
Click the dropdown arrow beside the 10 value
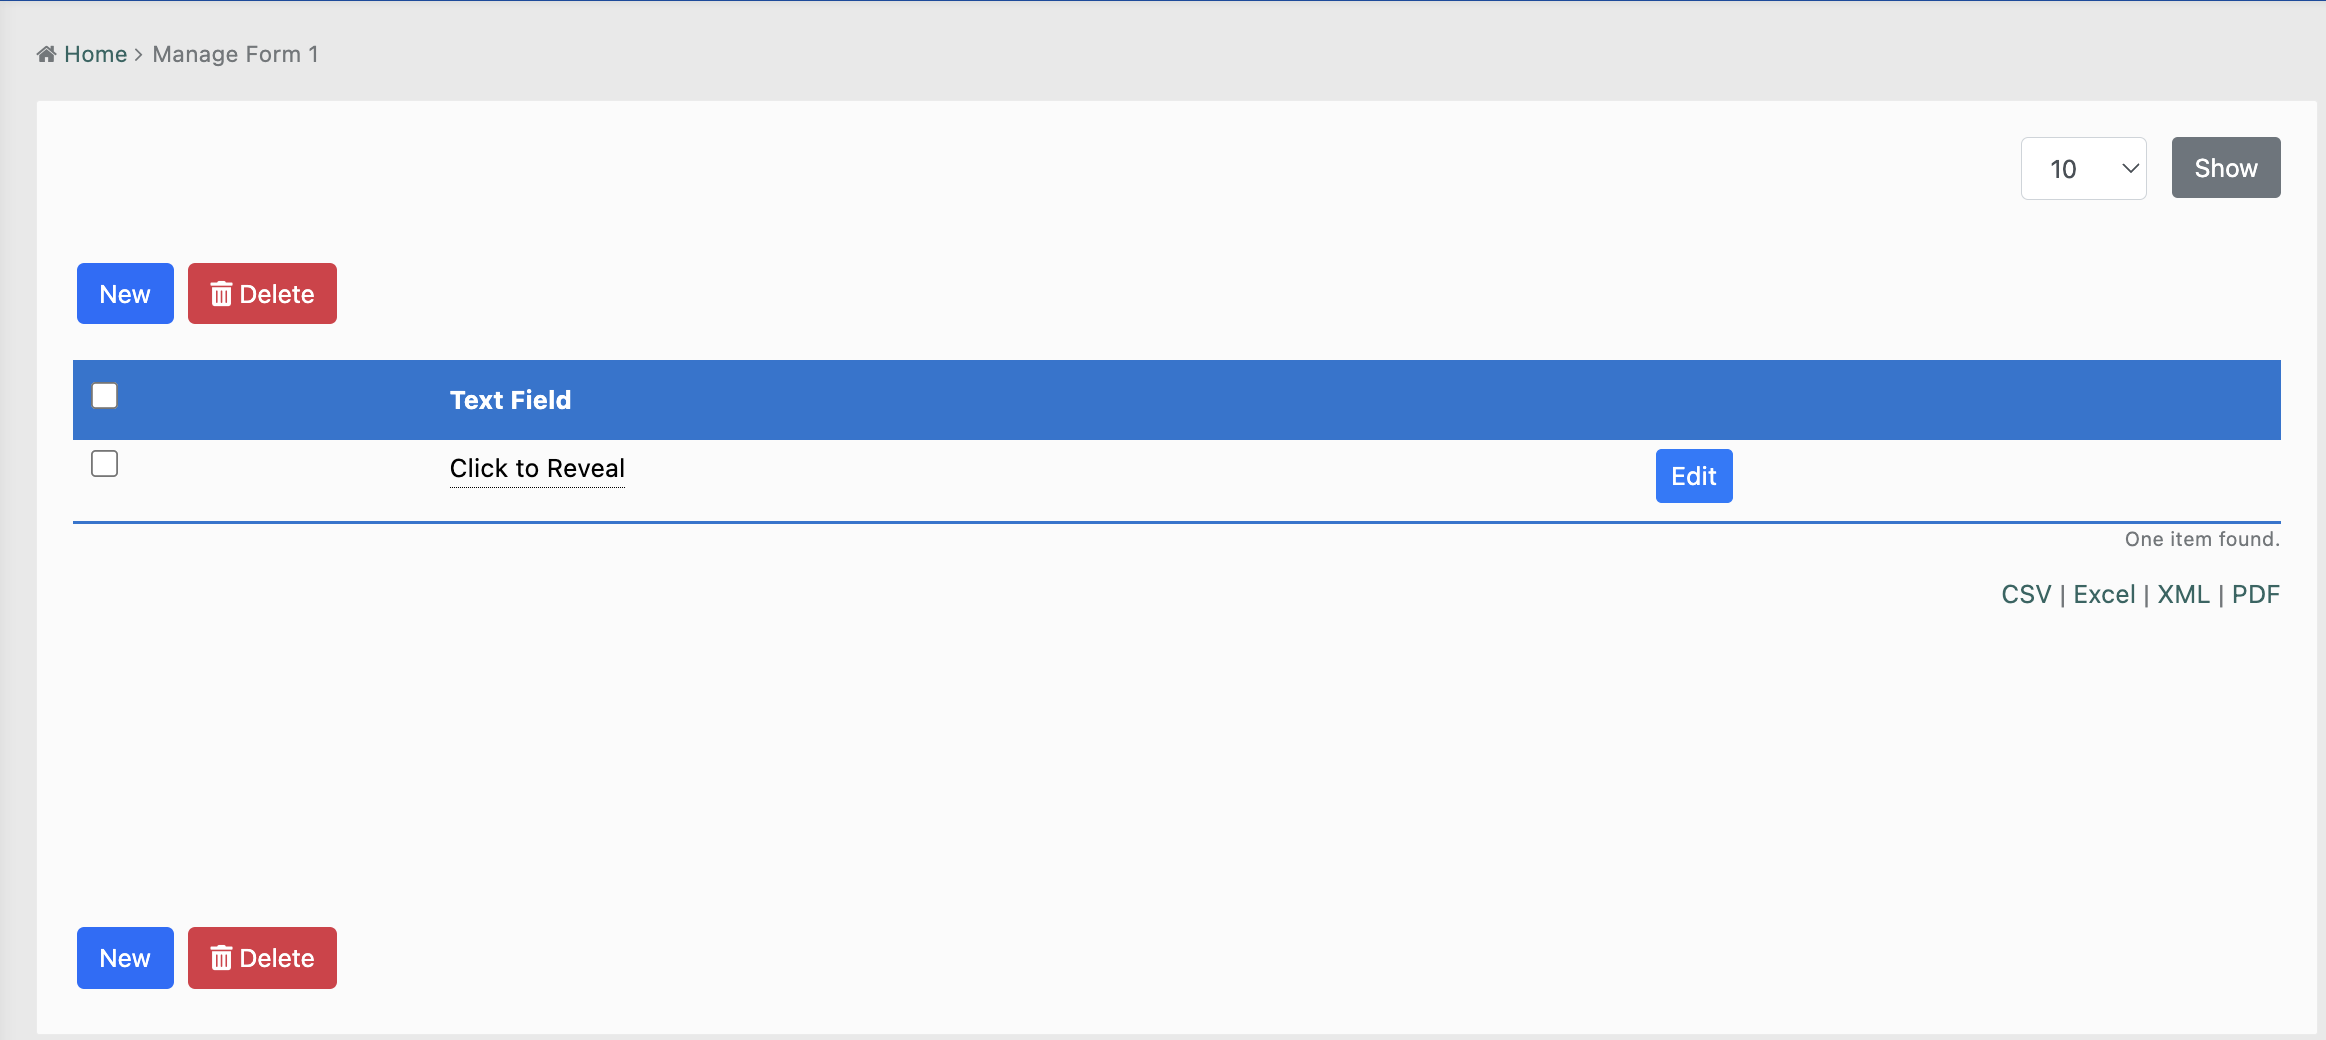pyautogui.click(x=2130, y=169)
